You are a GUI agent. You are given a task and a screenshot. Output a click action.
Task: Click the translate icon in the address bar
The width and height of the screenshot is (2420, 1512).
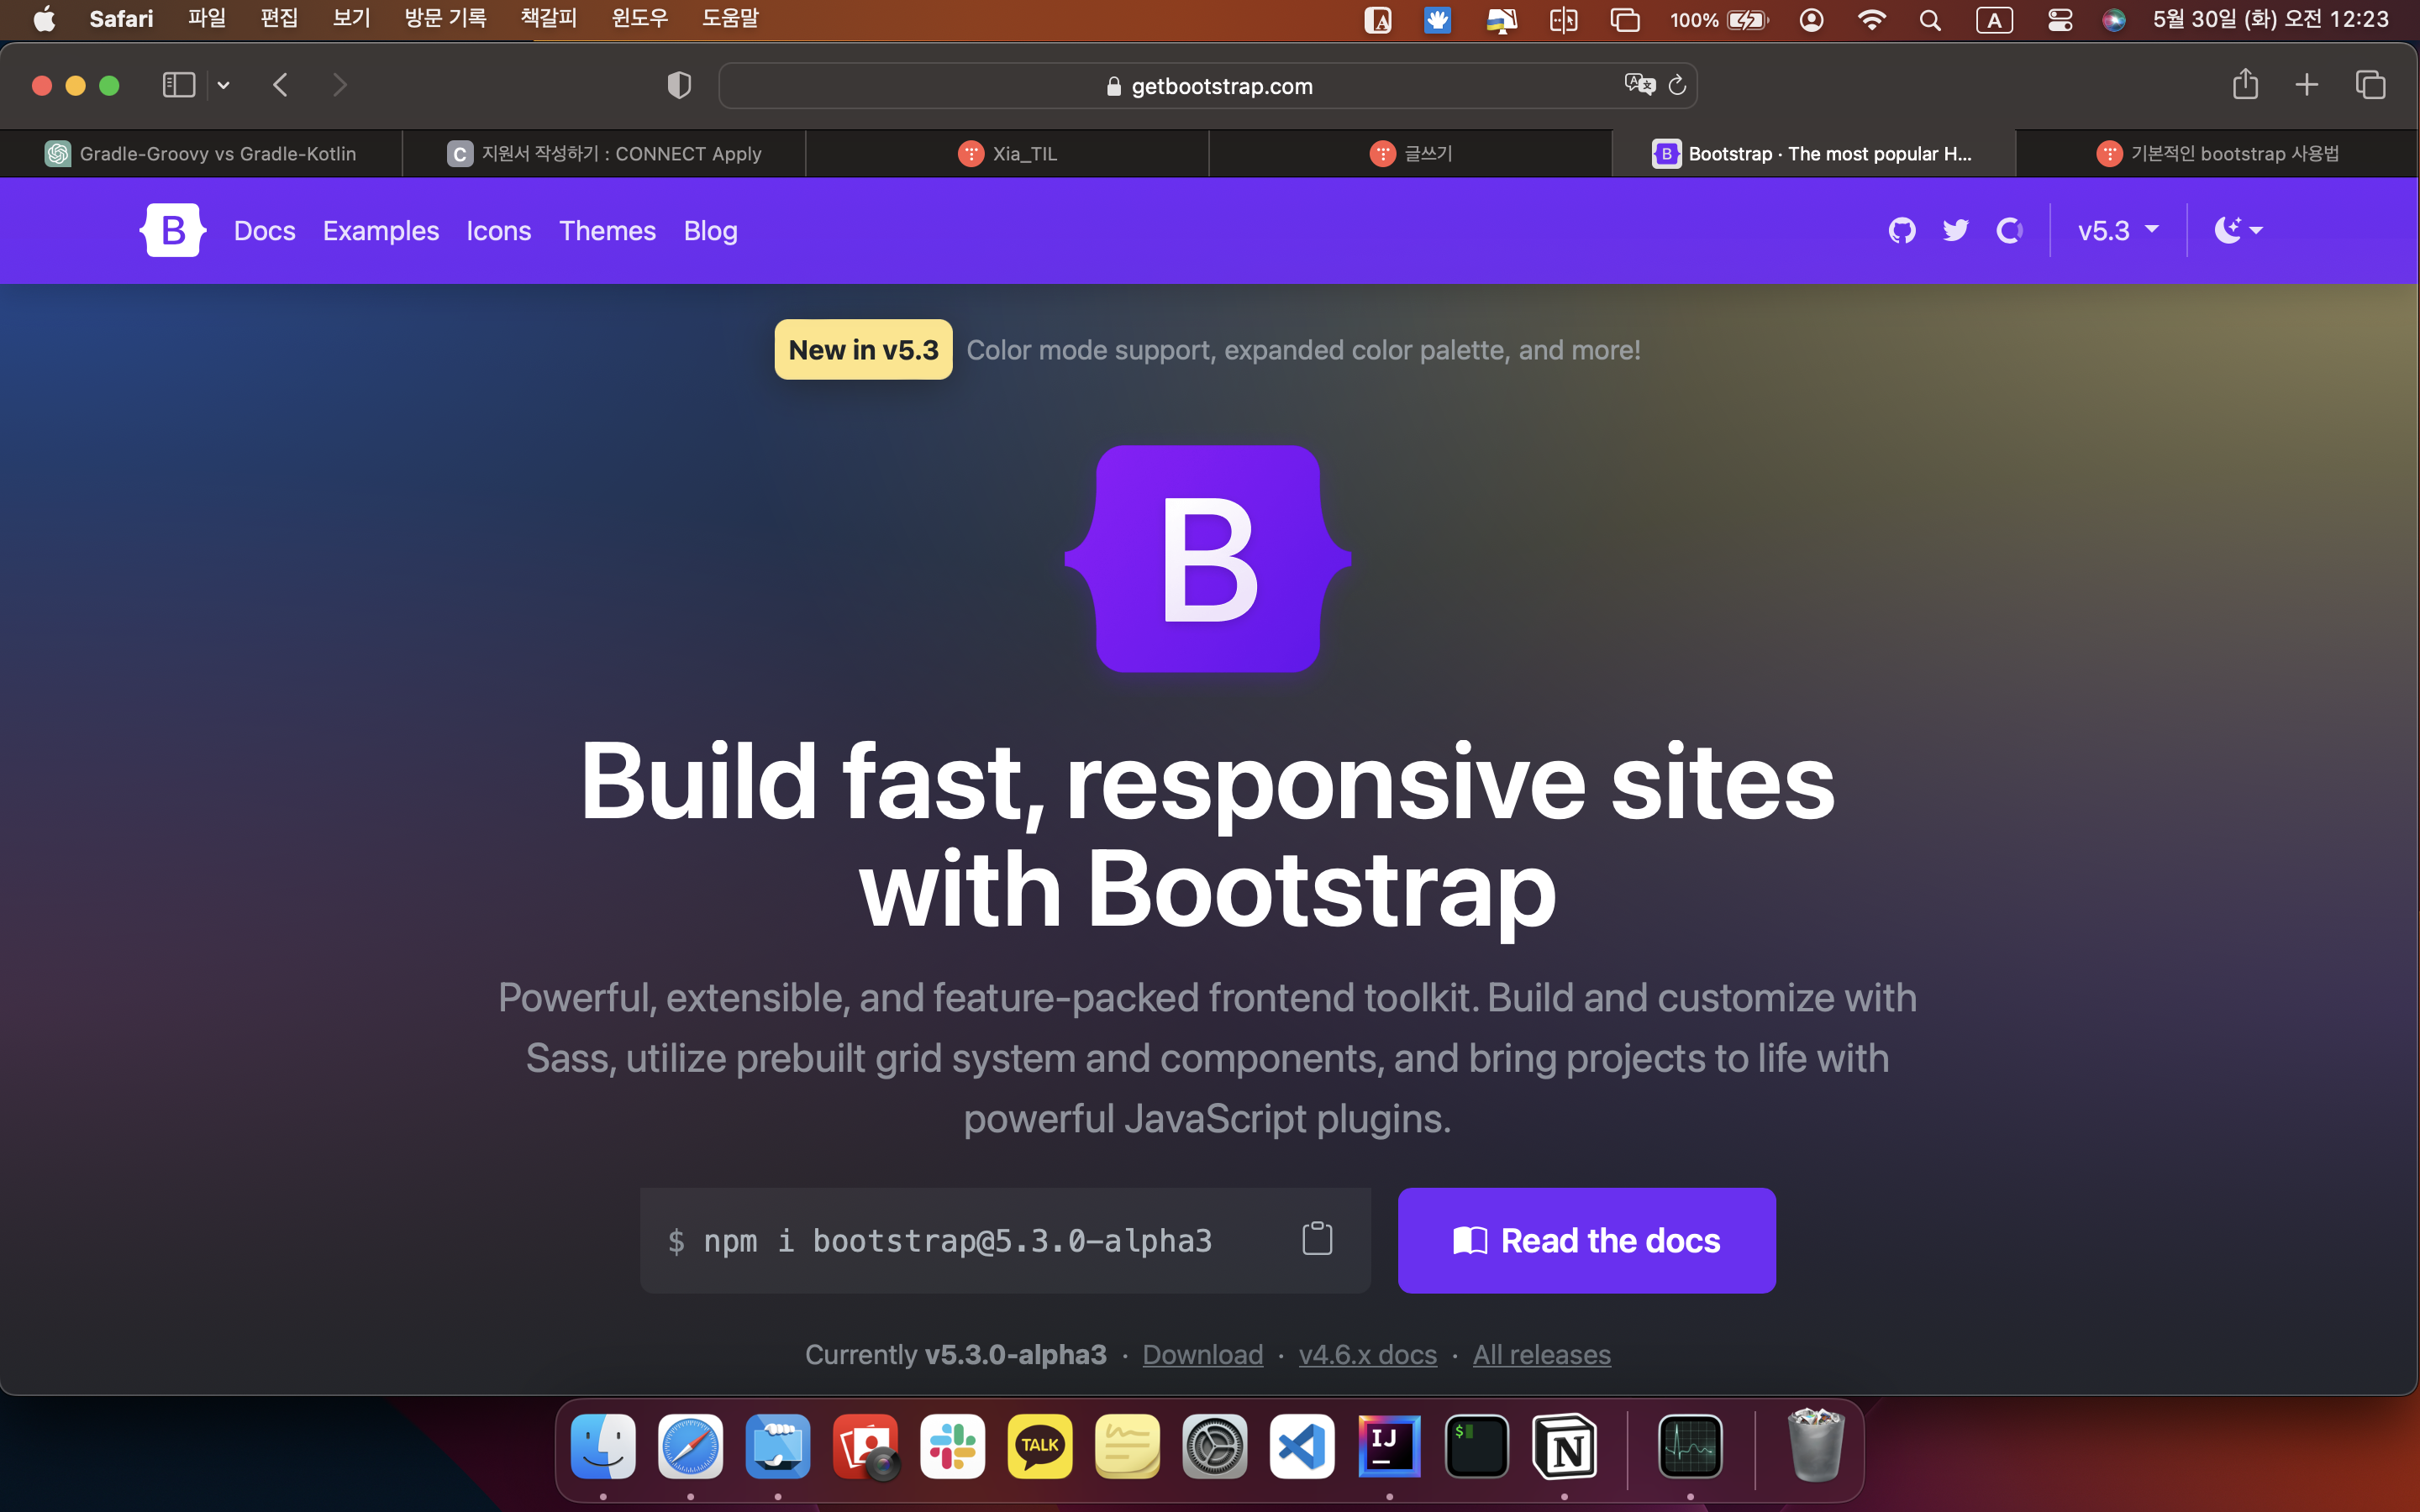click(x=1639, y=84)
